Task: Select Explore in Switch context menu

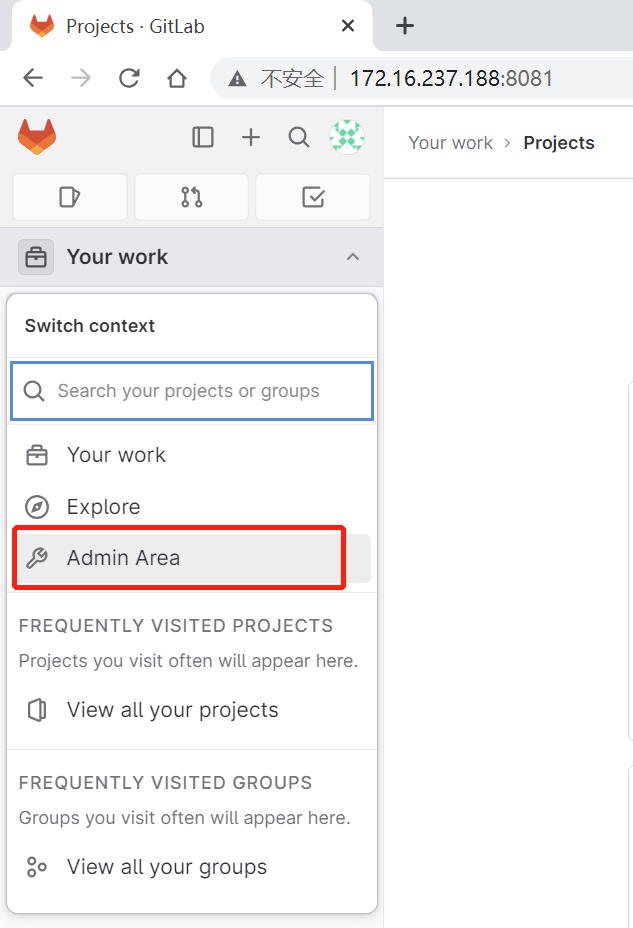Action: point(103,507)
